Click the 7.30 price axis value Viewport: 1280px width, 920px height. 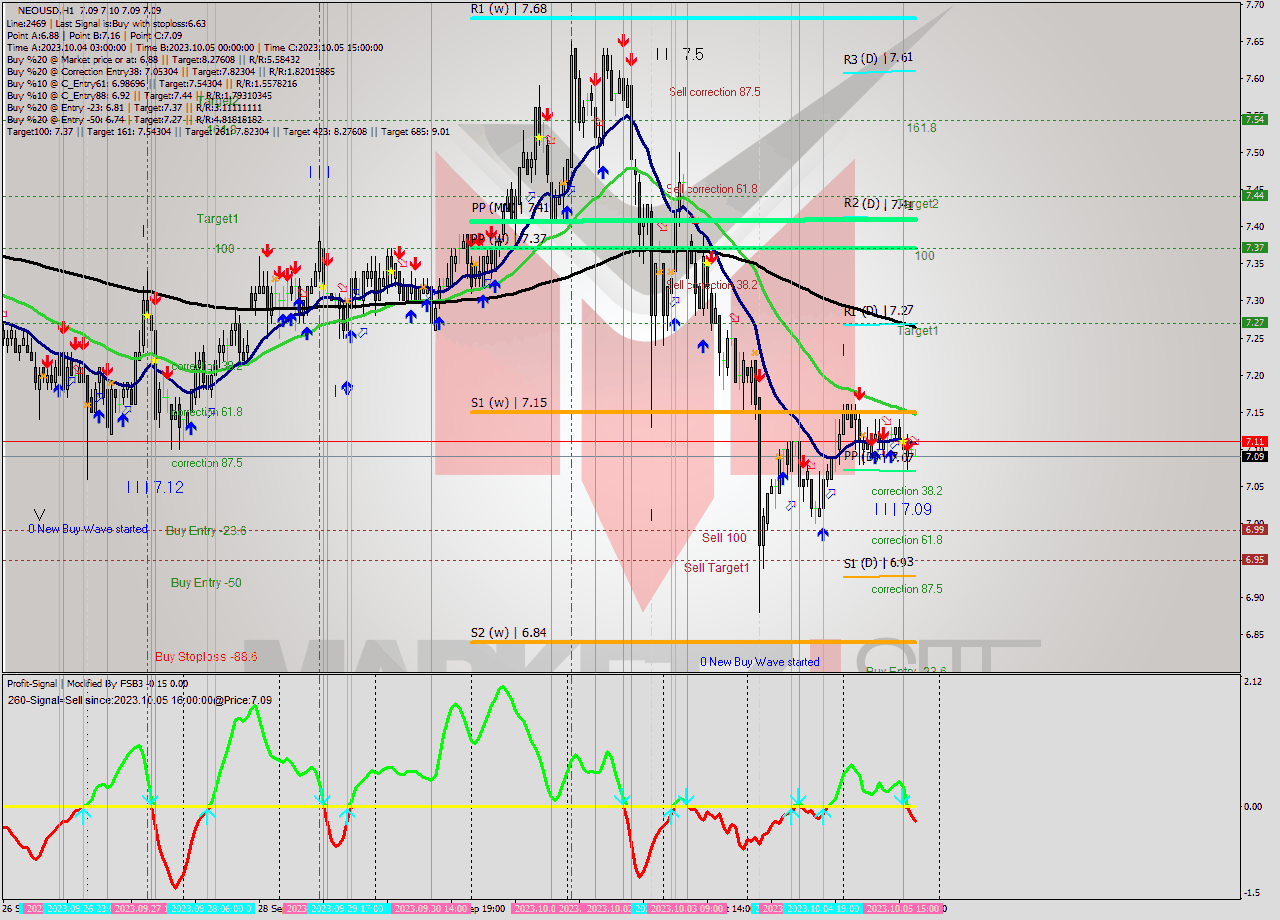coord(1254,300)
